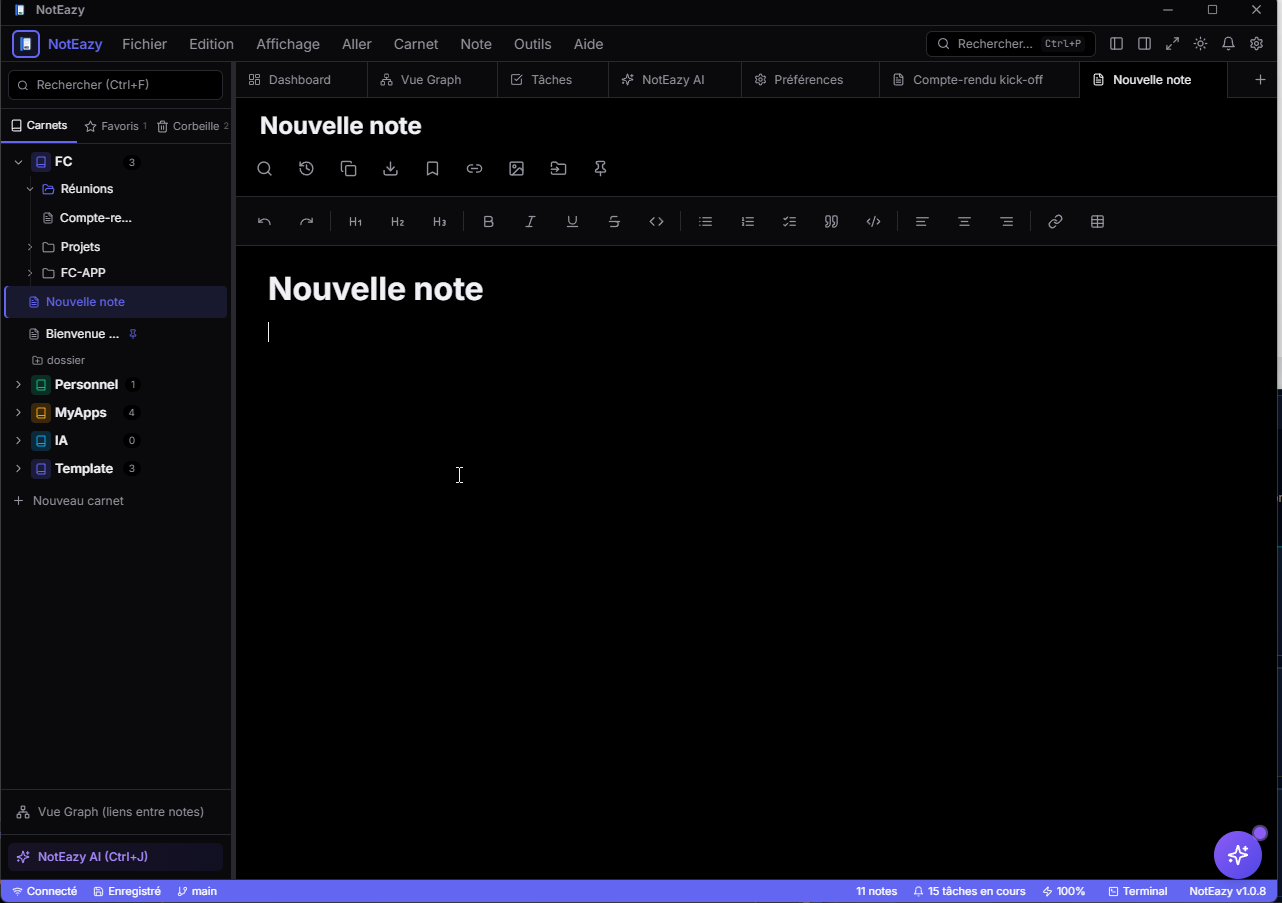
Task: Toggle bold formatting
Action: coord(488,222)
